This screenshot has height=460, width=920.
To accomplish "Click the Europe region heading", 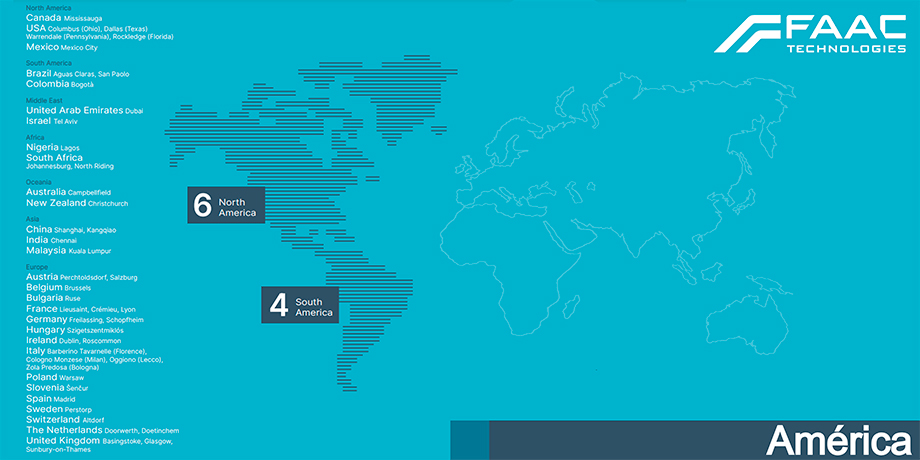I will (x=38, y=267).
